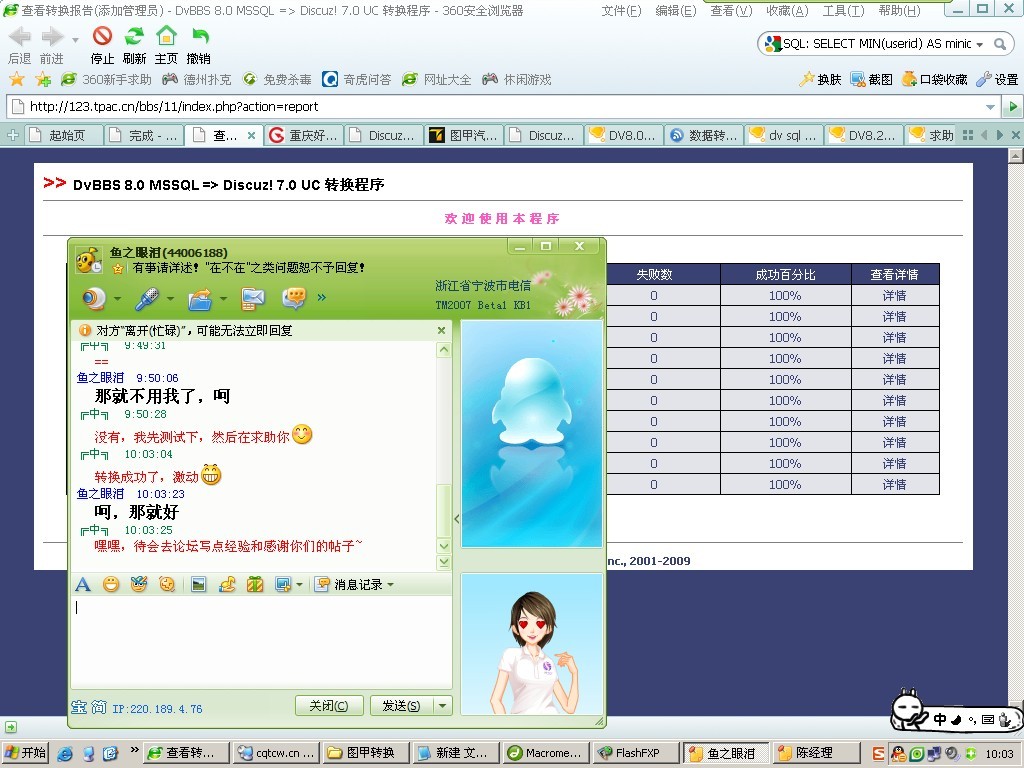Click the 发送(S) send button
The image size is (1024, 768).
(x=401, y=705)
